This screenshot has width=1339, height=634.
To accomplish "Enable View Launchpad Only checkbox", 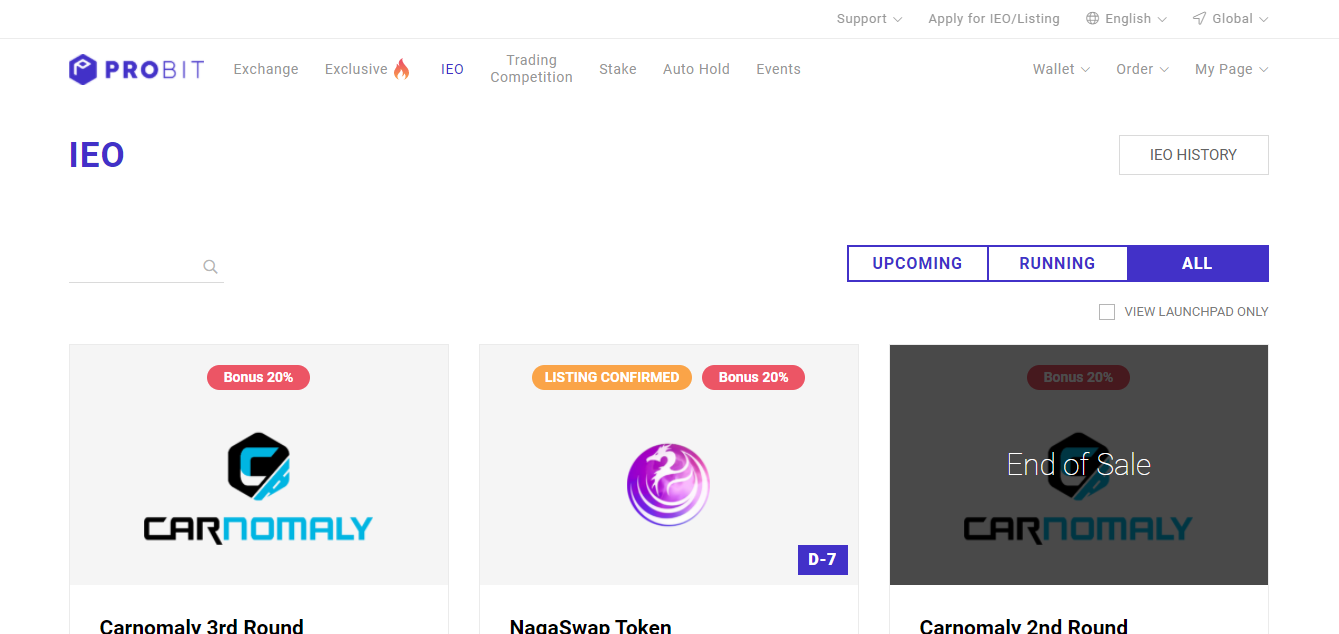I will coord(1107,312).
